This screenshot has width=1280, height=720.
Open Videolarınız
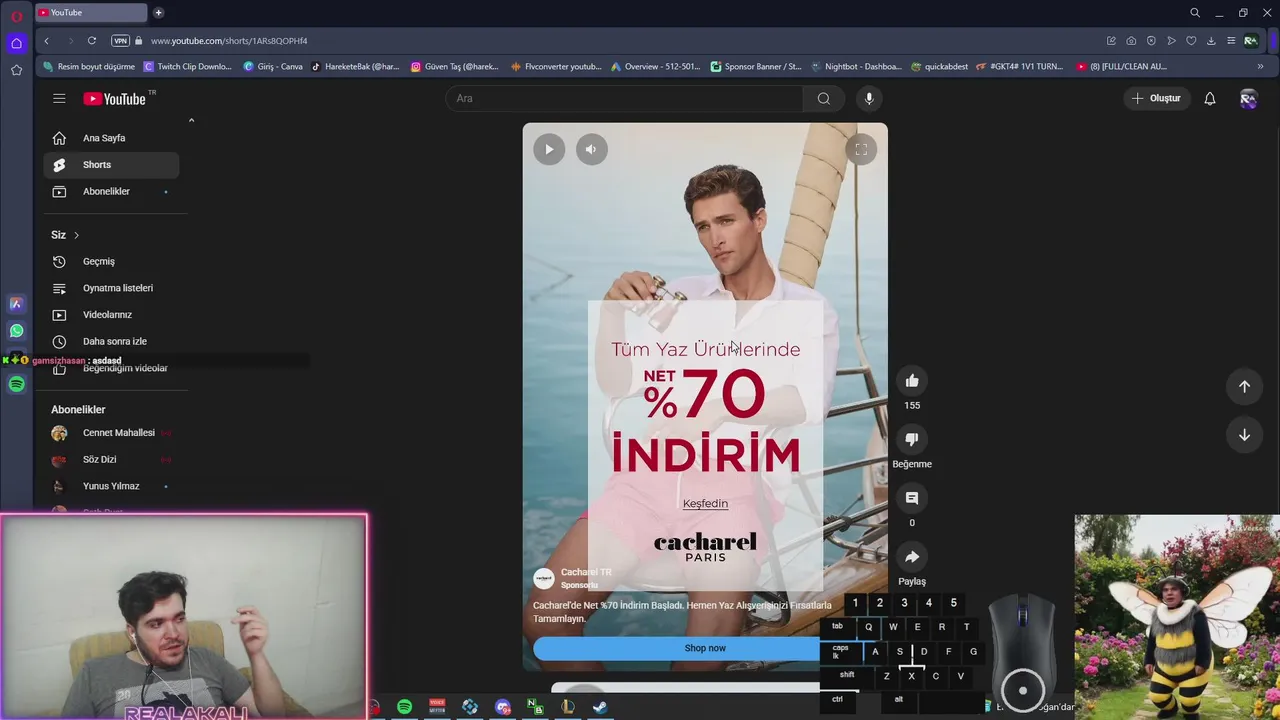click(111, 315)
